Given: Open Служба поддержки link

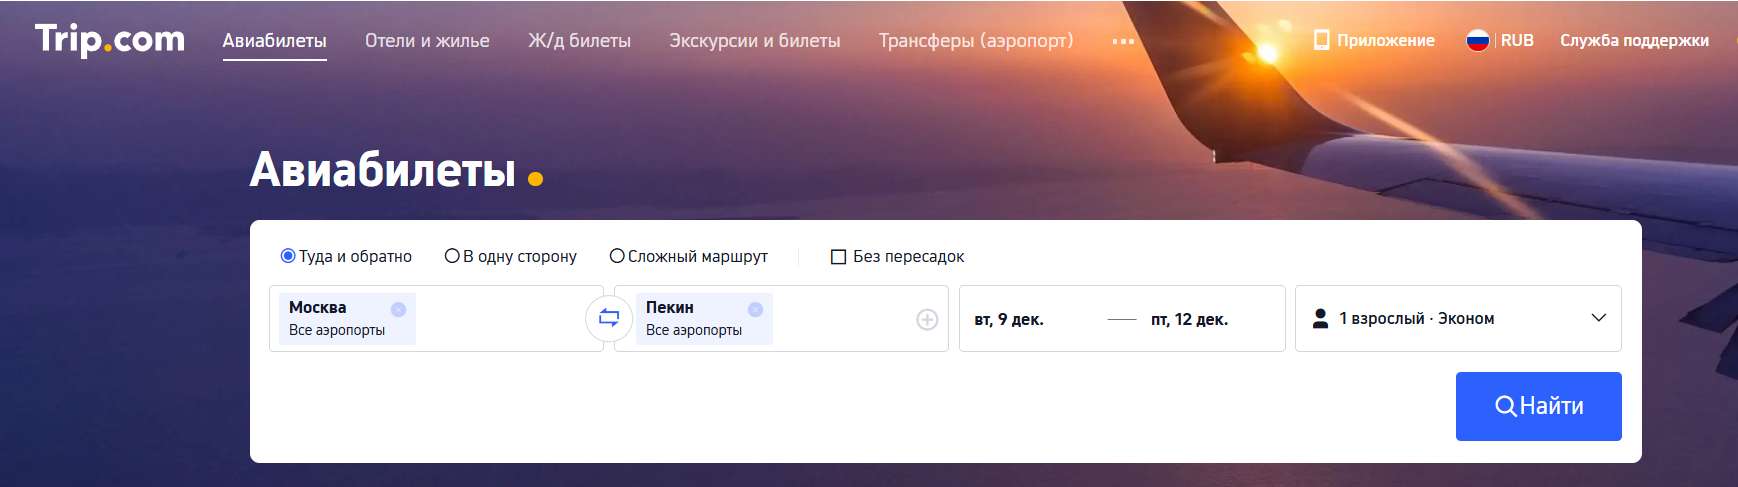Looking at the screenshot, I should 1634,40.
